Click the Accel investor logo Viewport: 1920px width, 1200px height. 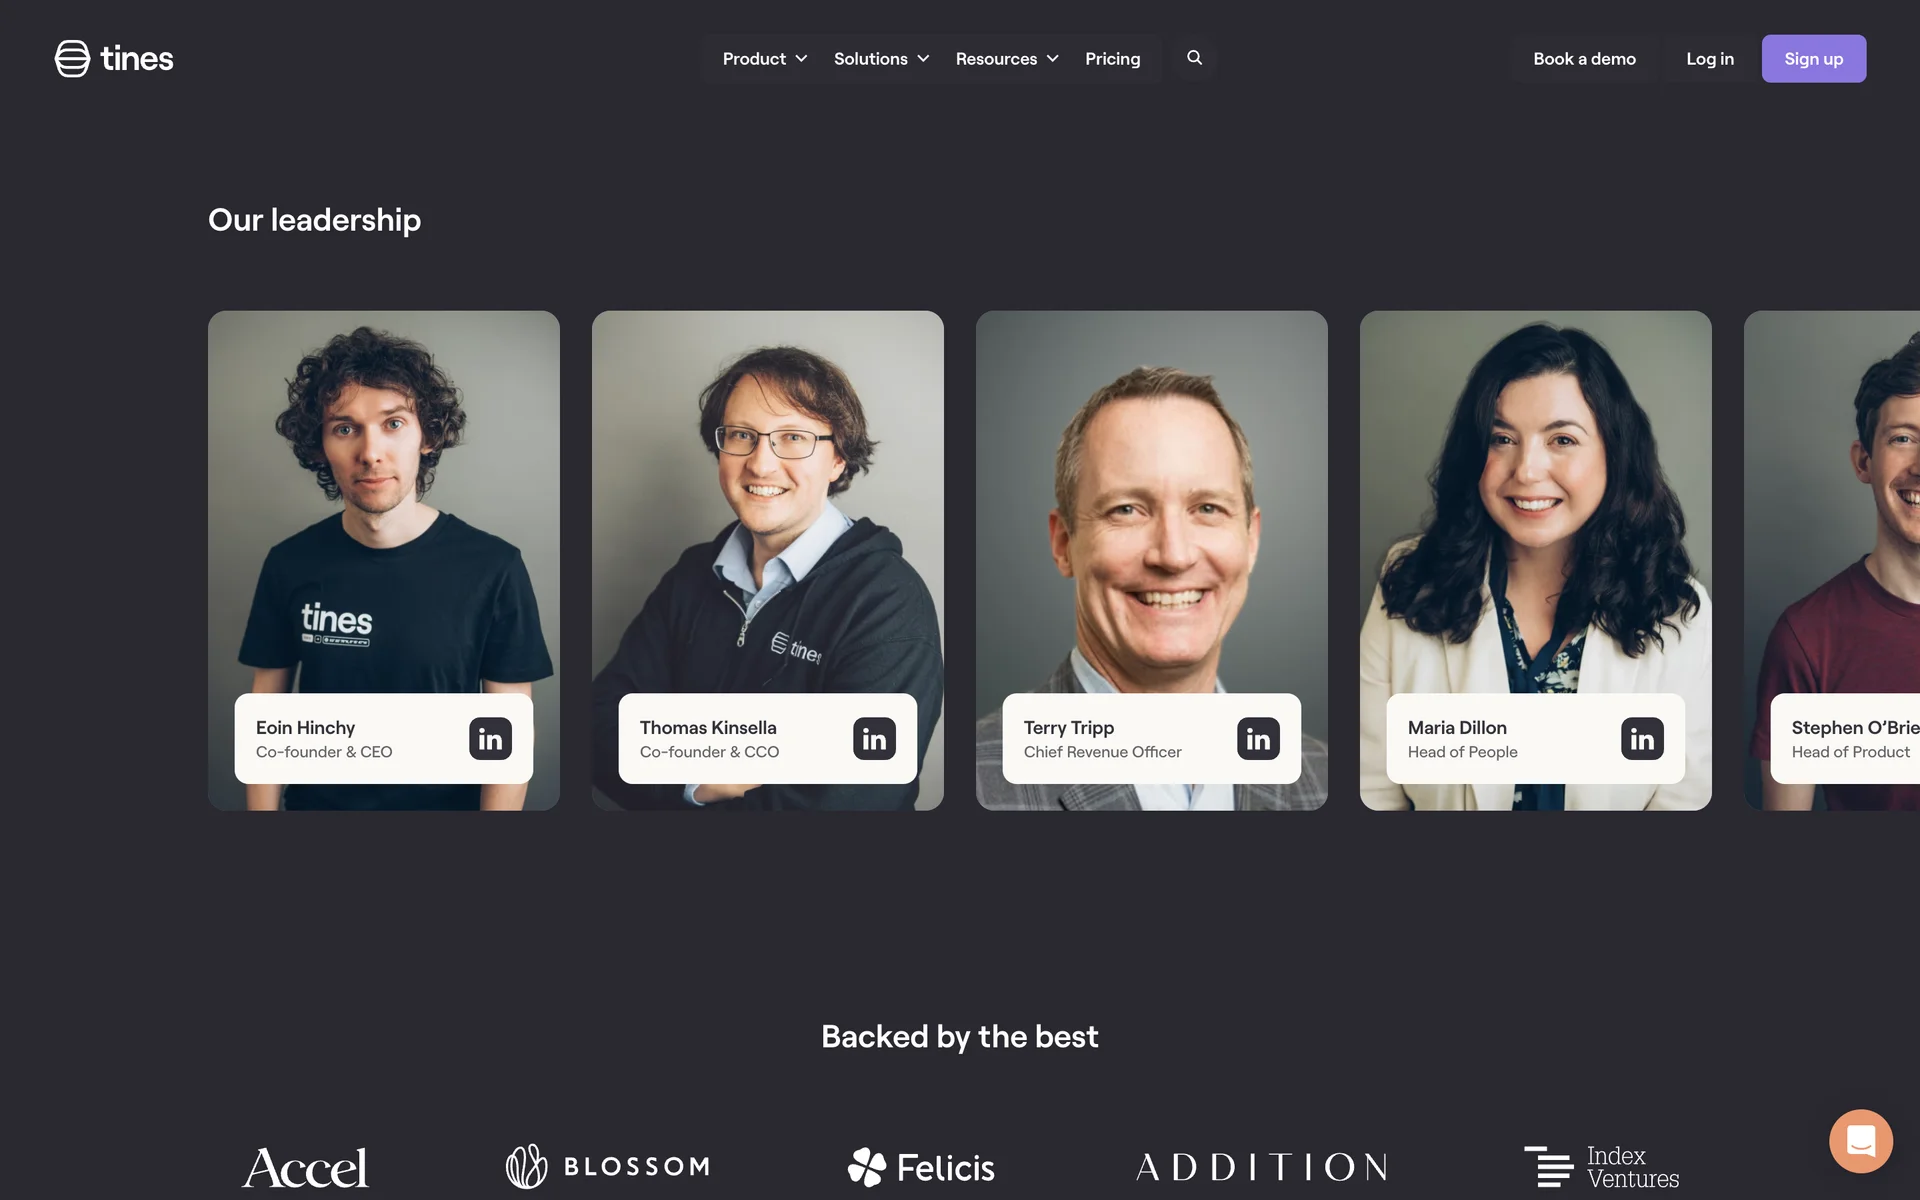click(x=305, y=1167)
